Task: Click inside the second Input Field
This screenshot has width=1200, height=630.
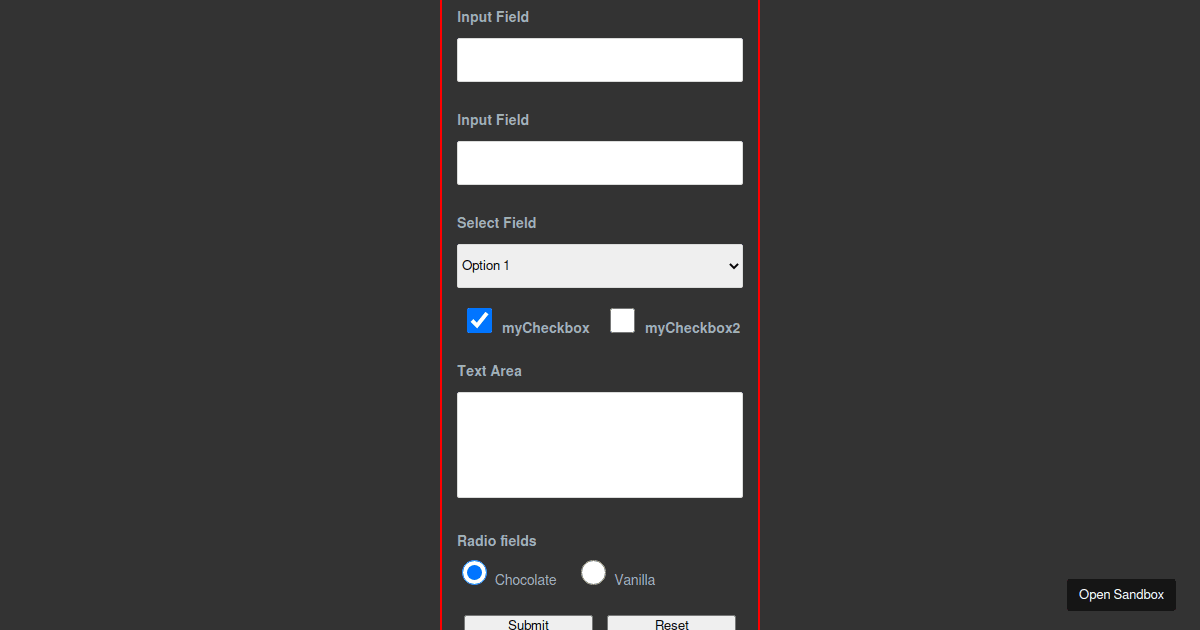Action: pos(599,162)
